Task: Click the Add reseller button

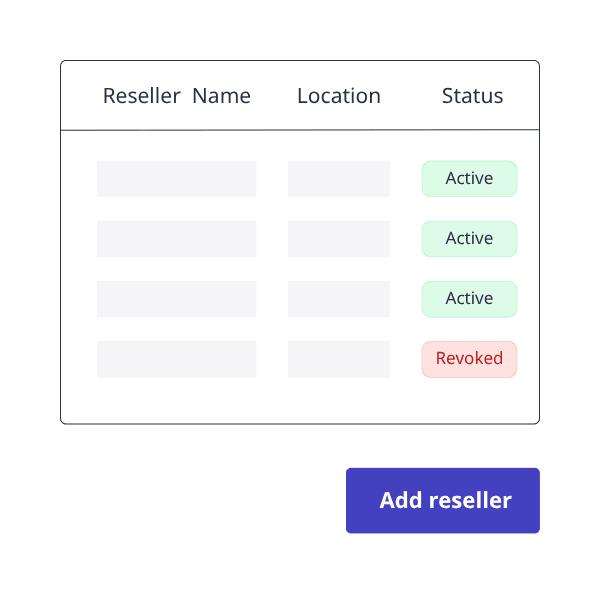Action: click(443, 501)
